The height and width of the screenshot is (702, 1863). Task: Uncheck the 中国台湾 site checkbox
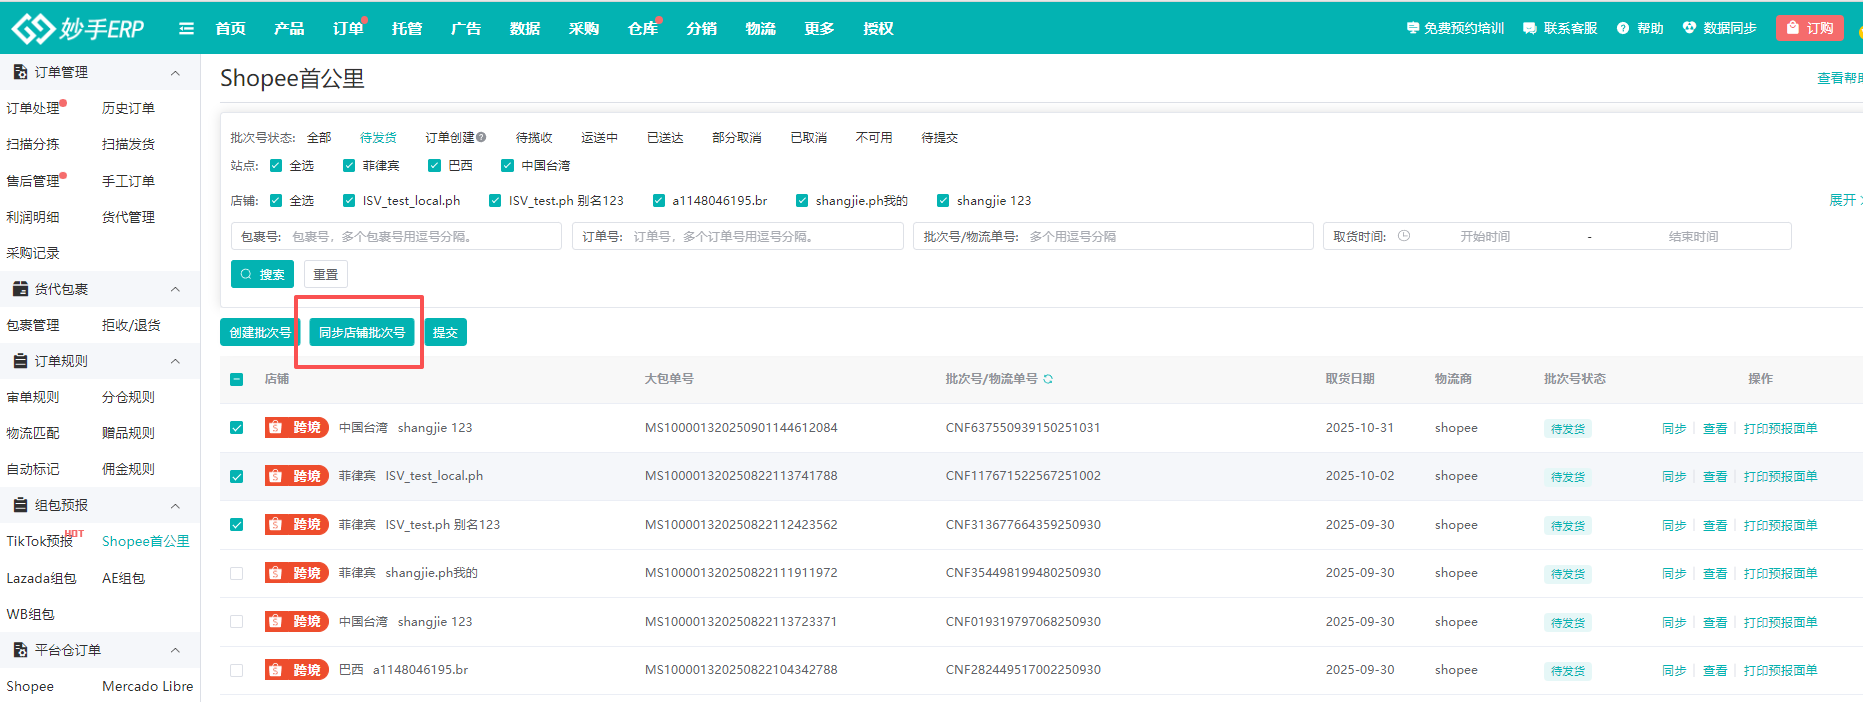[x=507, y=166]
